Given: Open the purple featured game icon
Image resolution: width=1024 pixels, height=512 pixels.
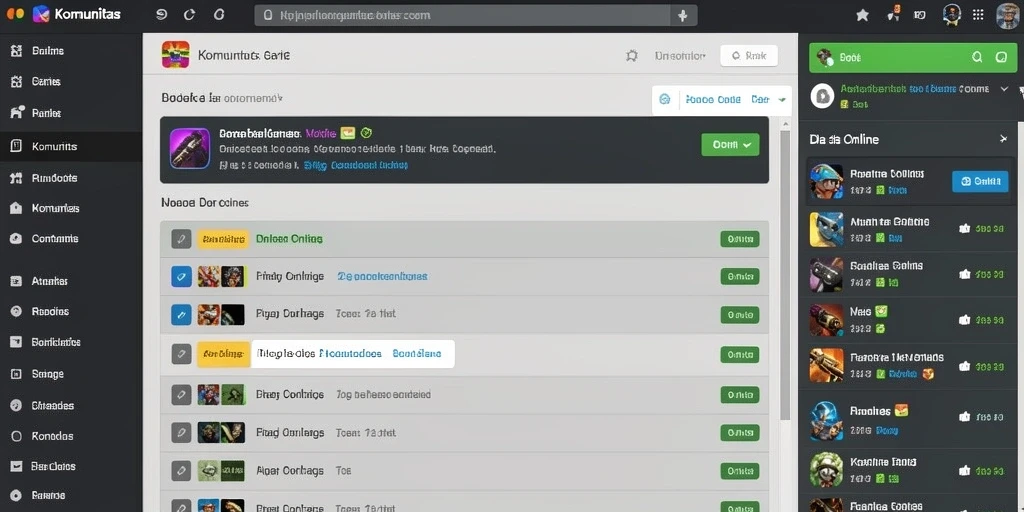Looking at the screenshot, I should pyautogui.click(x=190, y=148).
